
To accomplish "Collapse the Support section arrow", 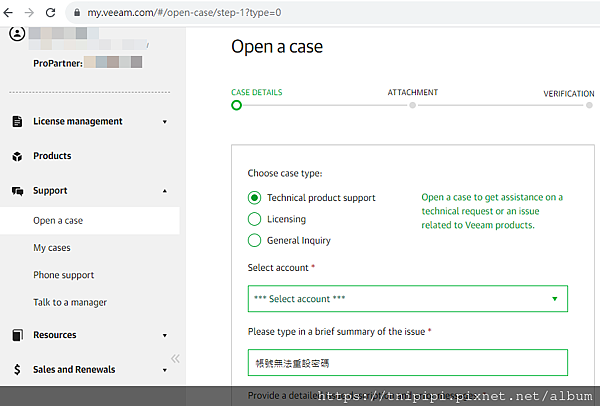I will (x=165, y=191).
